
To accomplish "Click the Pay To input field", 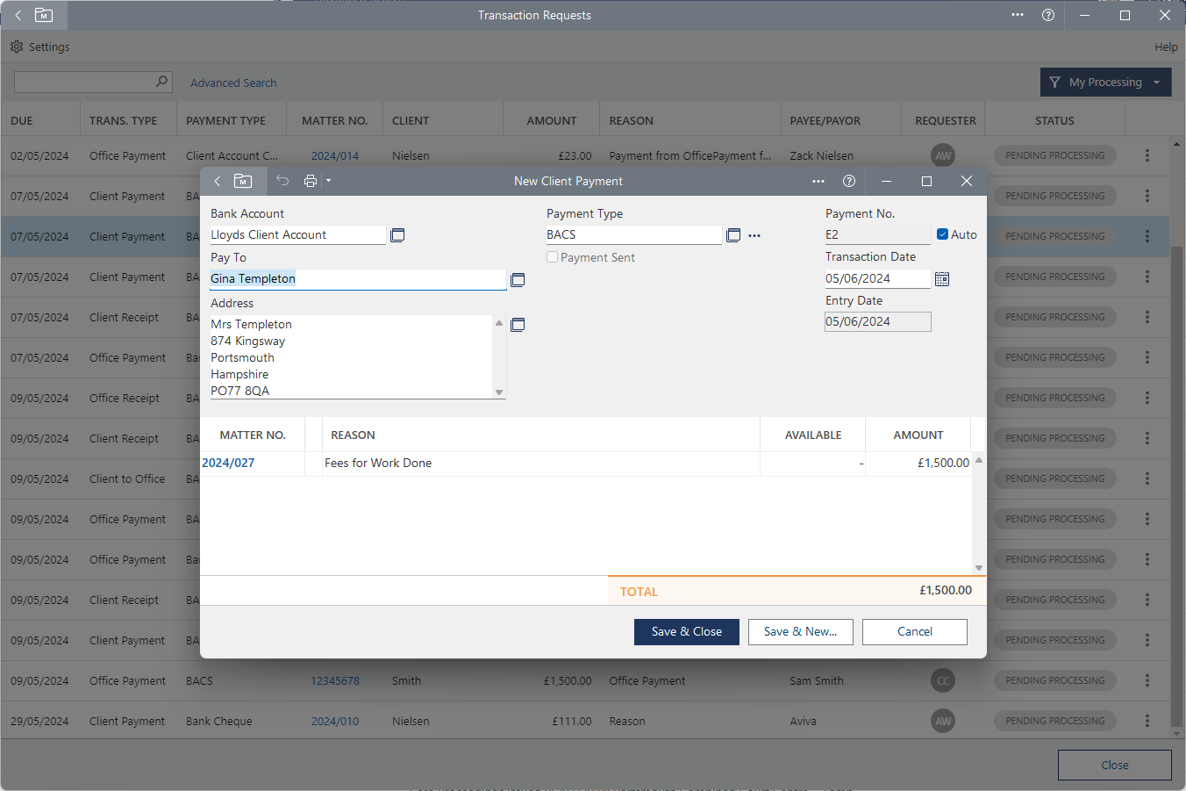I will tap(357, 279).
